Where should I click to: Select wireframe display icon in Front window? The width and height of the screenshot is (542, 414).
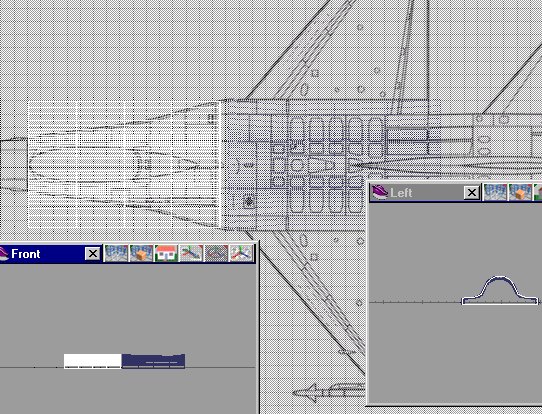(116, 254)
